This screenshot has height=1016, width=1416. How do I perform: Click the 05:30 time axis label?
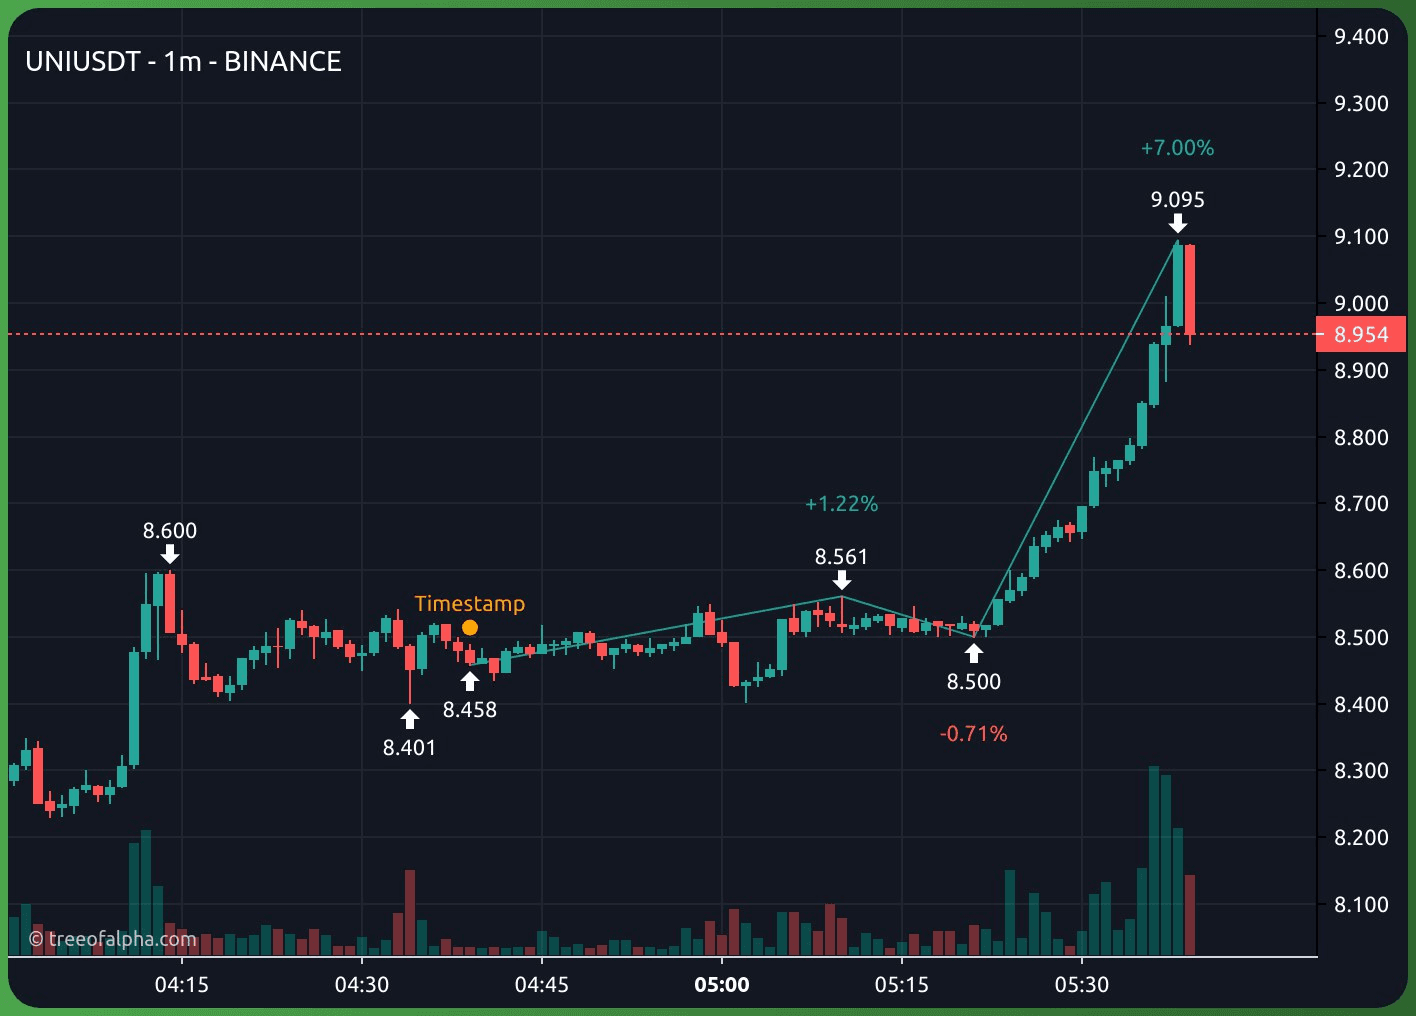click(x=1082, y=985)
